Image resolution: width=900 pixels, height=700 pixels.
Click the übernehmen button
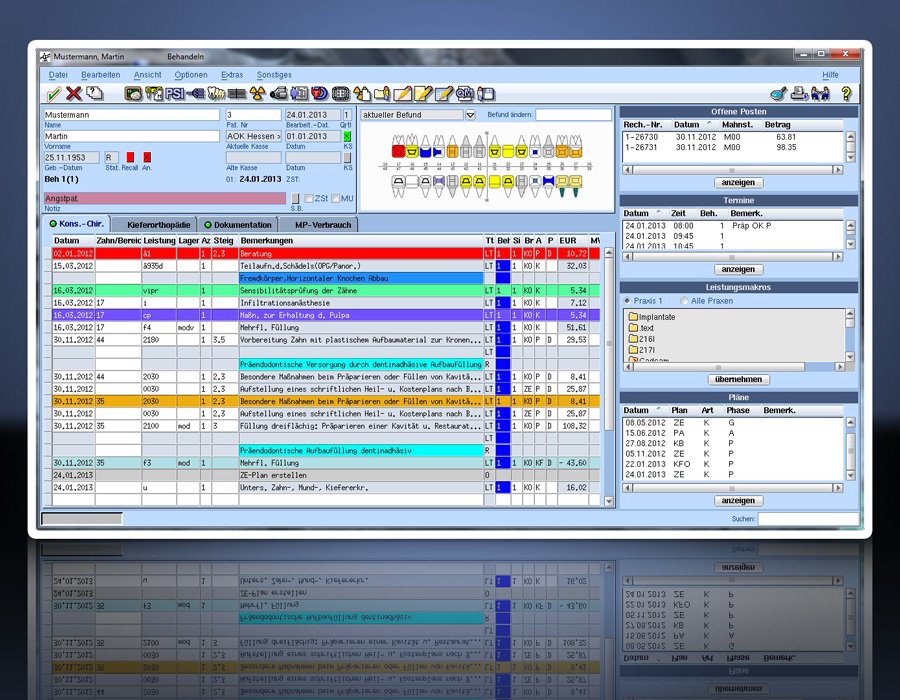tap(739, 379)
